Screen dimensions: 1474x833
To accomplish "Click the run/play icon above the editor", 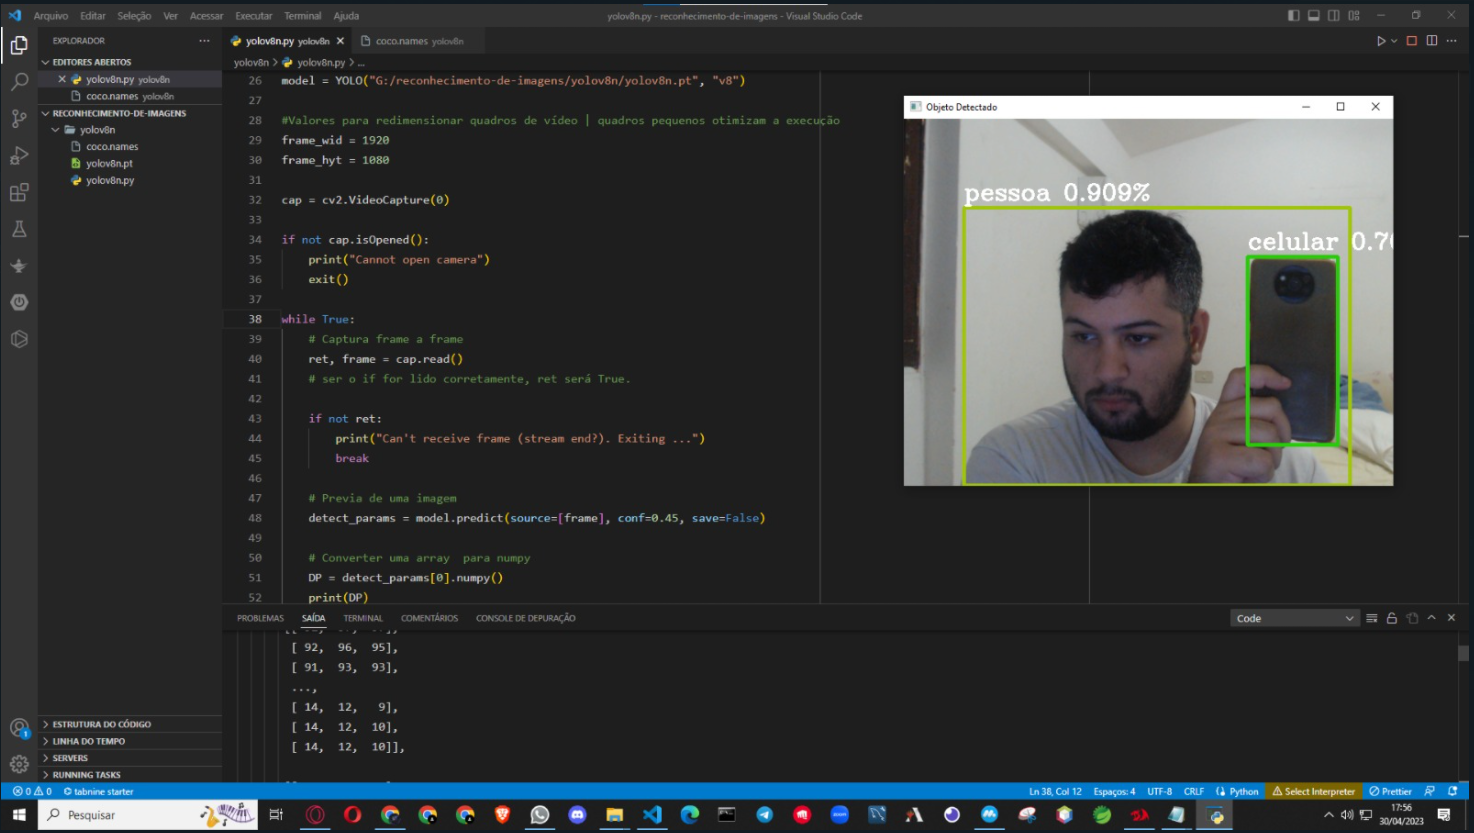I will click(x=1382, y=40).
